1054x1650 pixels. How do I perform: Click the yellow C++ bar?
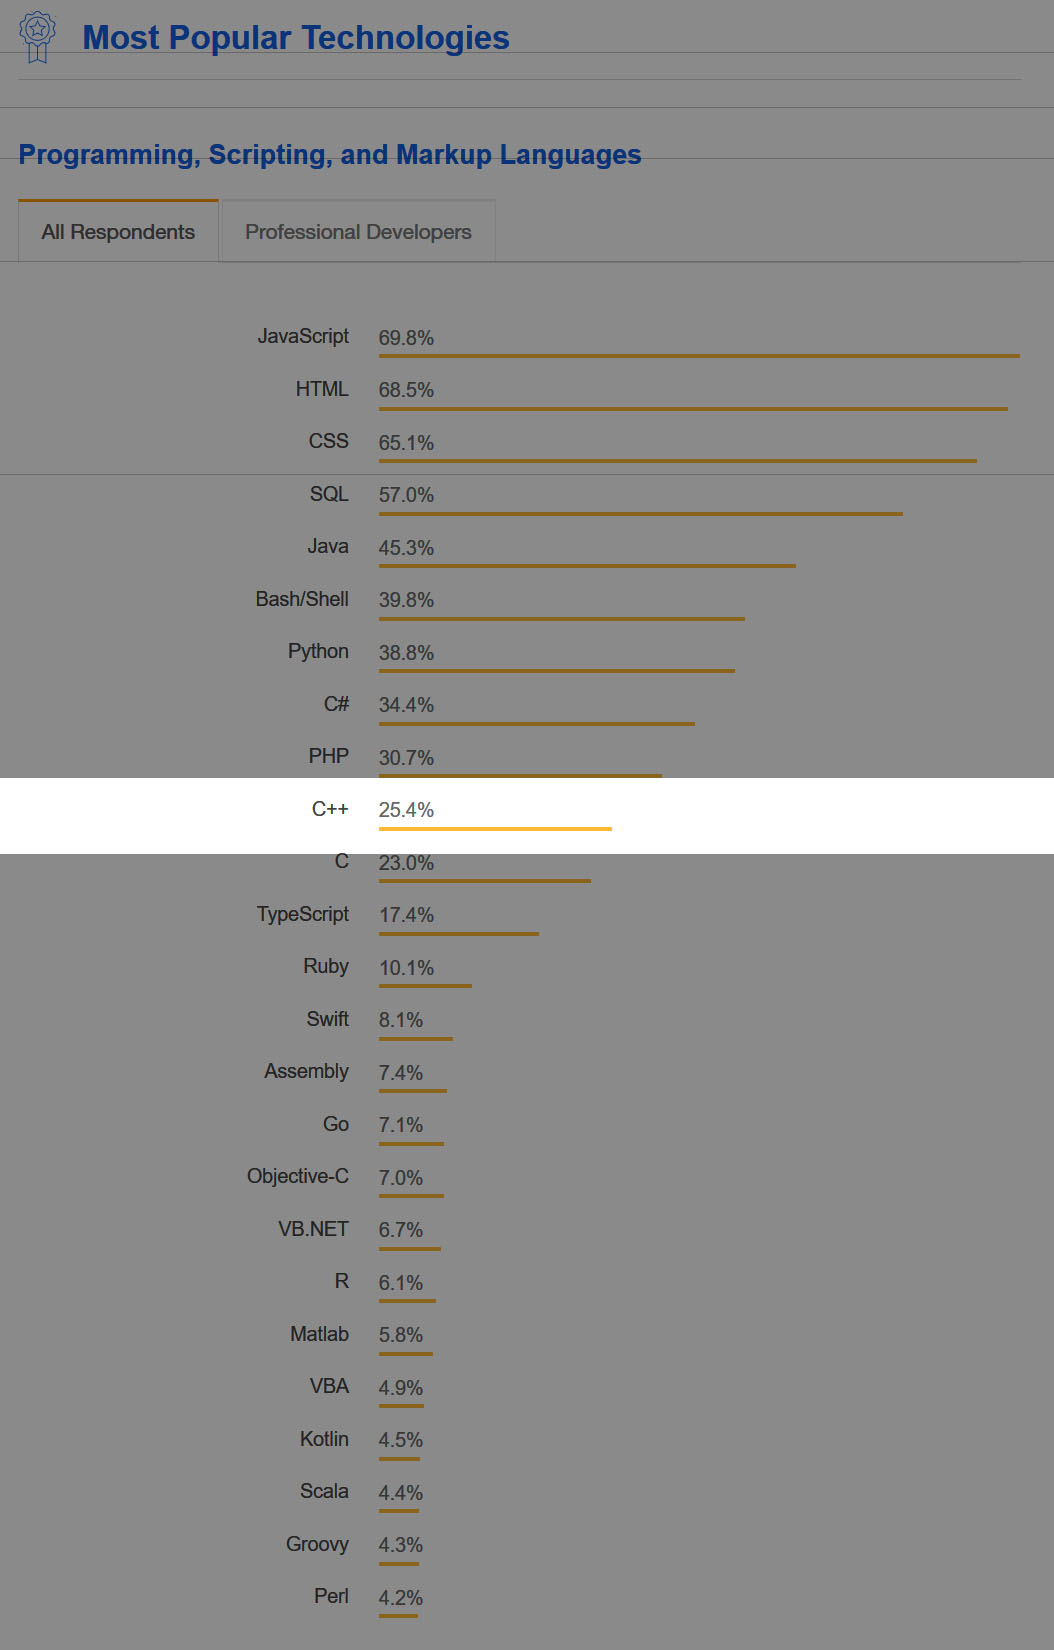[495, 829]
